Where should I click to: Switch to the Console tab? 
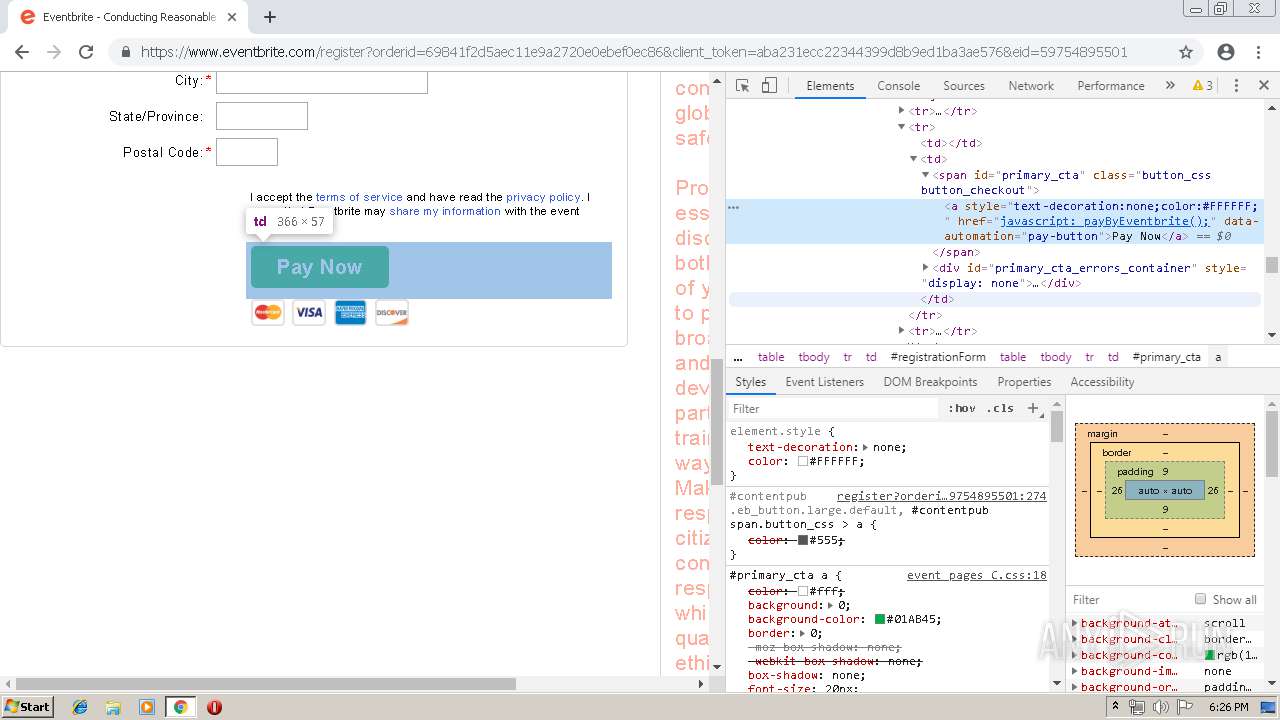898,86
